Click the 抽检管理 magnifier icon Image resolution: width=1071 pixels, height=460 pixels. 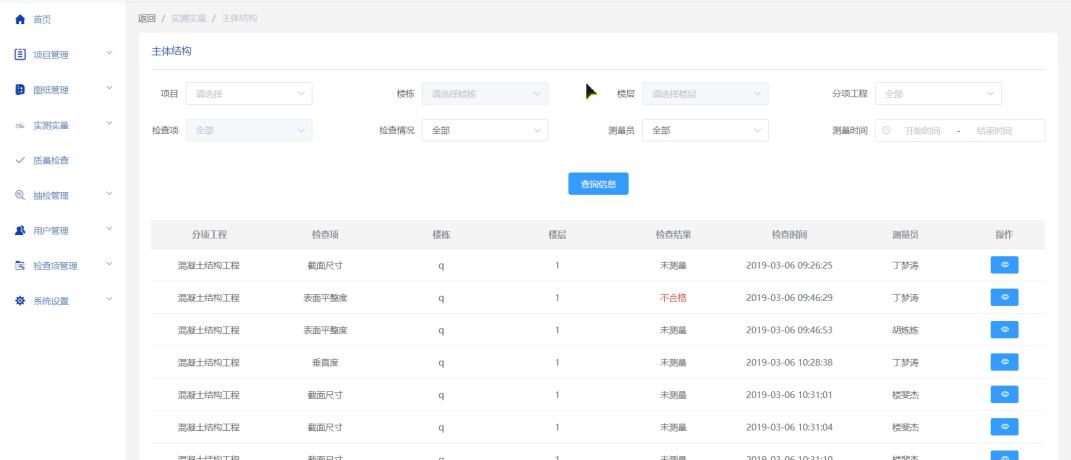(x=20, y=195)
